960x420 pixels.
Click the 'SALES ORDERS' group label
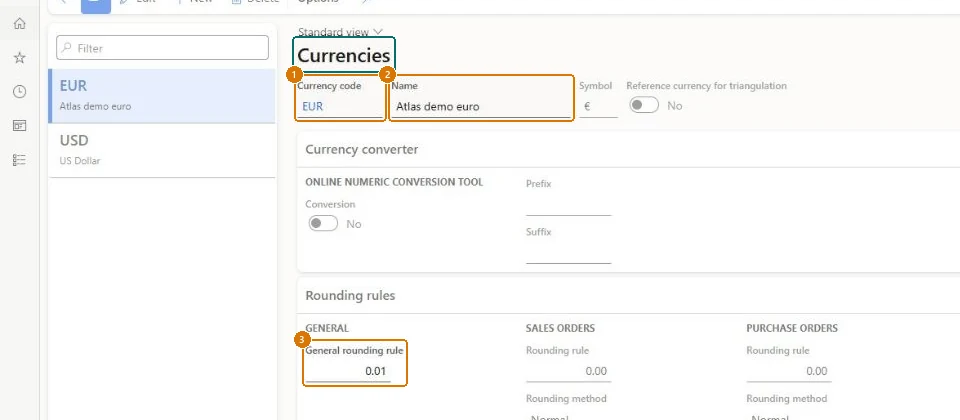click(x=560, y=329)
